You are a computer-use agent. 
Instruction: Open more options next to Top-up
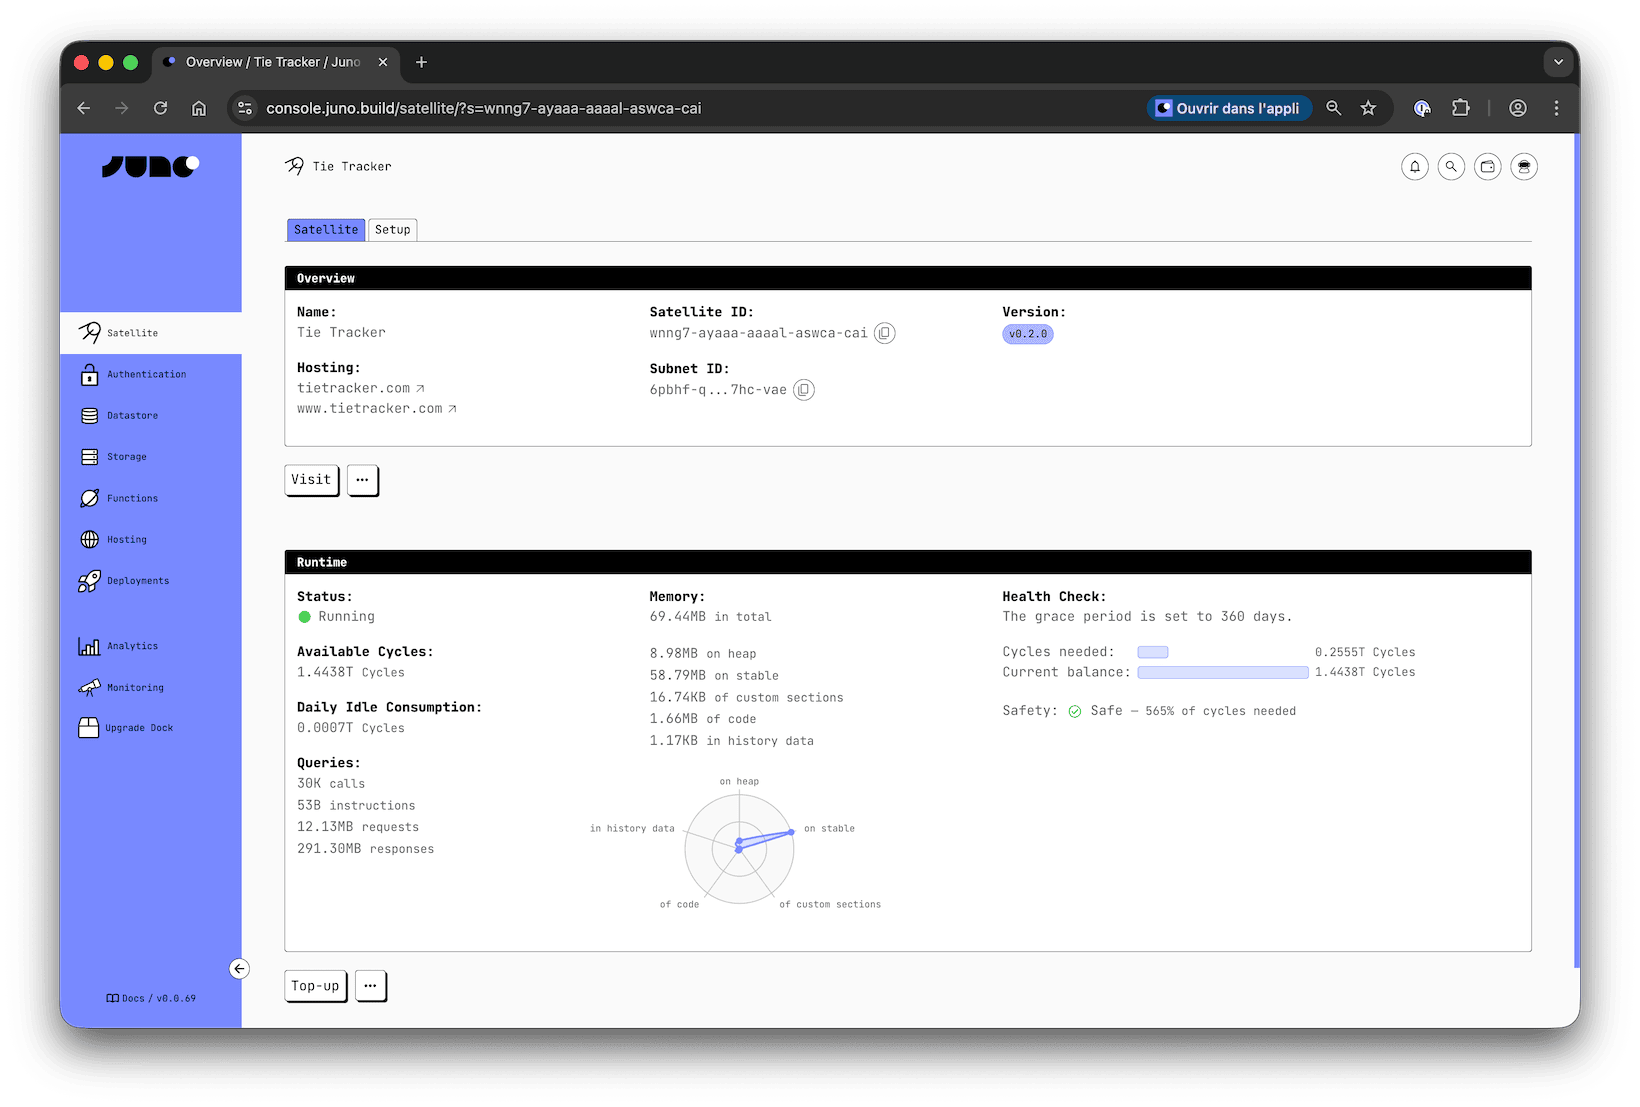370,986
